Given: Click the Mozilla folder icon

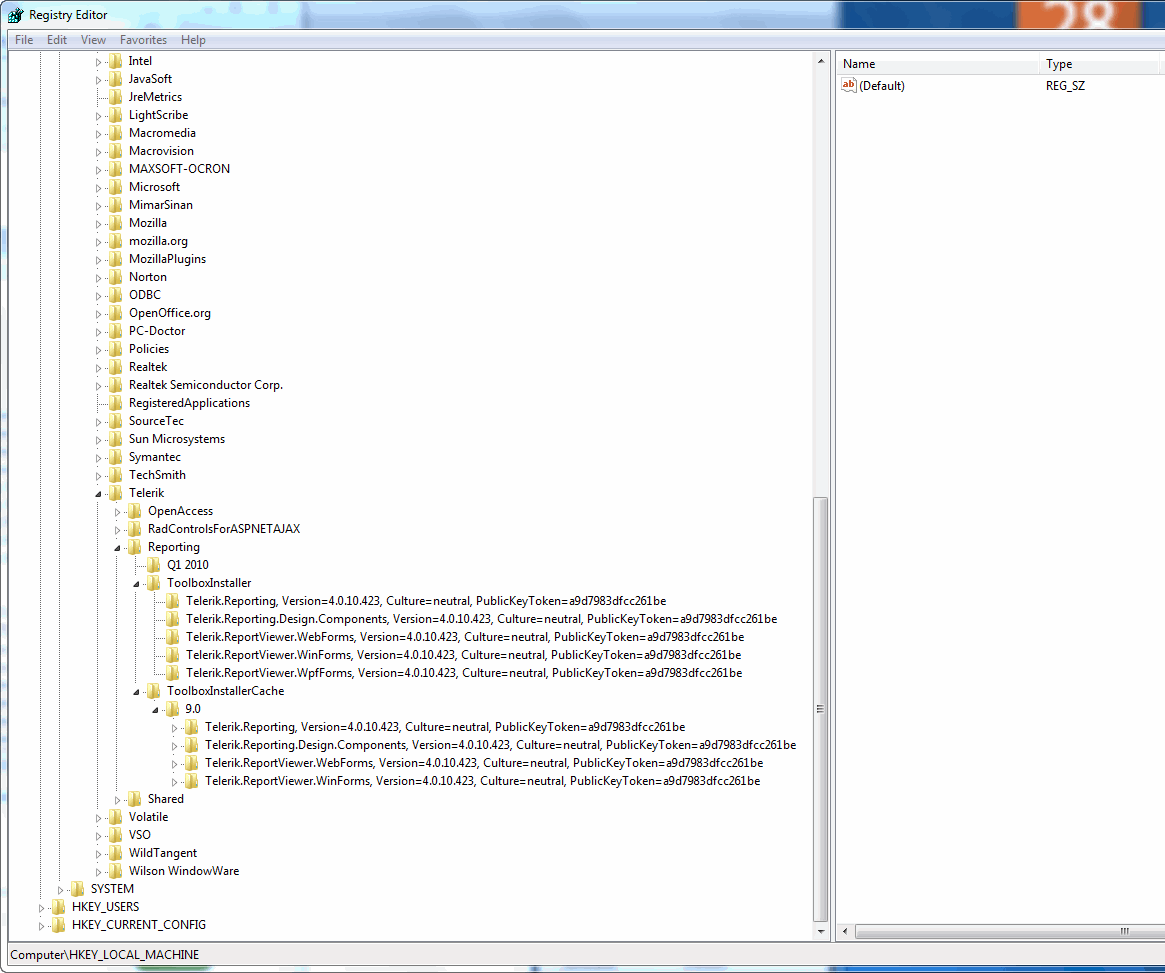Looking at the screenshot, I should click(116, 223).
